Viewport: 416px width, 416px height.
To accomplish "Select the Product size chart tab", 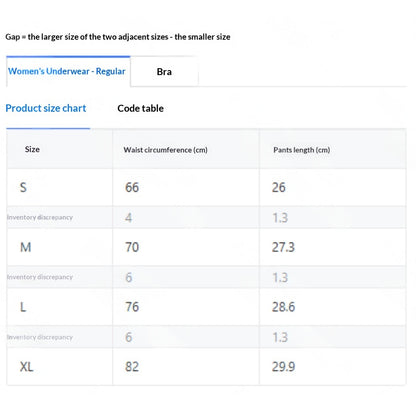I will (46, 108).
